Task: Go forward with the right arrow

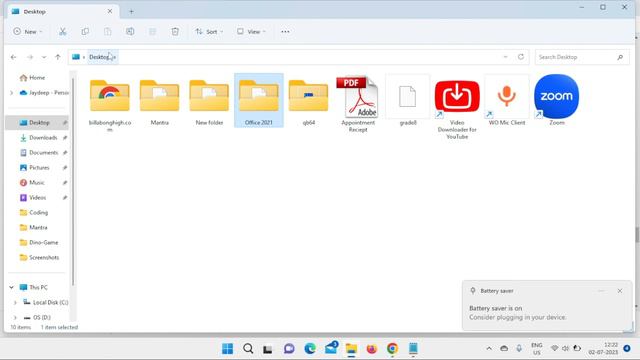Action: coord(30,57)
